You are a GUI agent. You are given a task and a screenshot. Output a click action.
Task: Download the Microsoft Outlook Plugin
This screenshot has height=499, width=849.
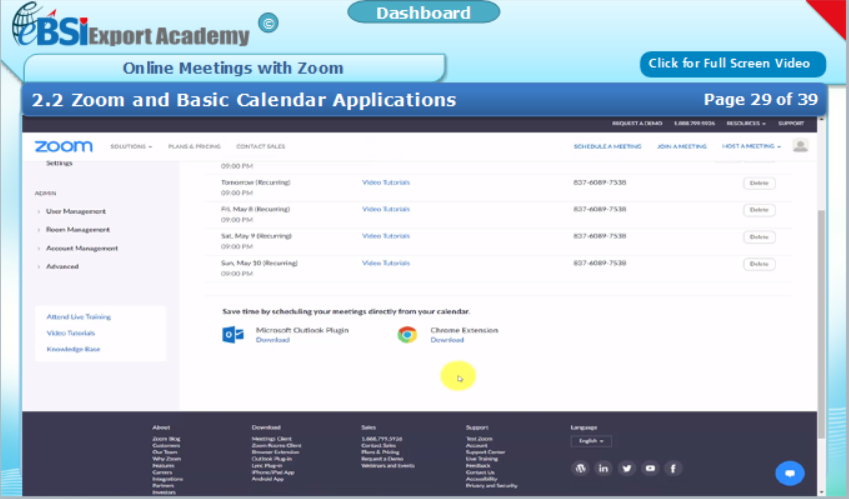pos(272,340)
